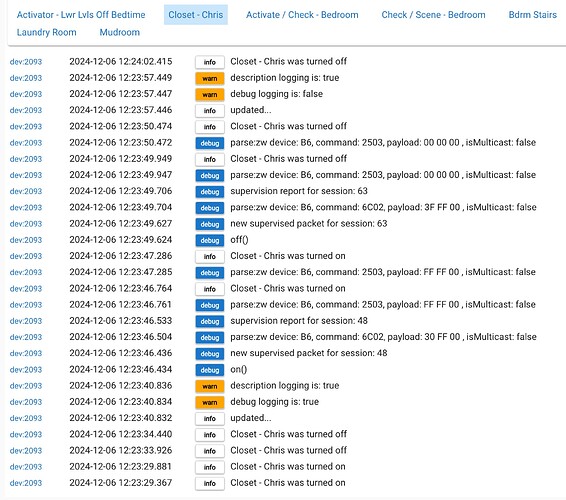Click message 'debug logging is: true'
The image size is (566, 500).
point(274,402)
